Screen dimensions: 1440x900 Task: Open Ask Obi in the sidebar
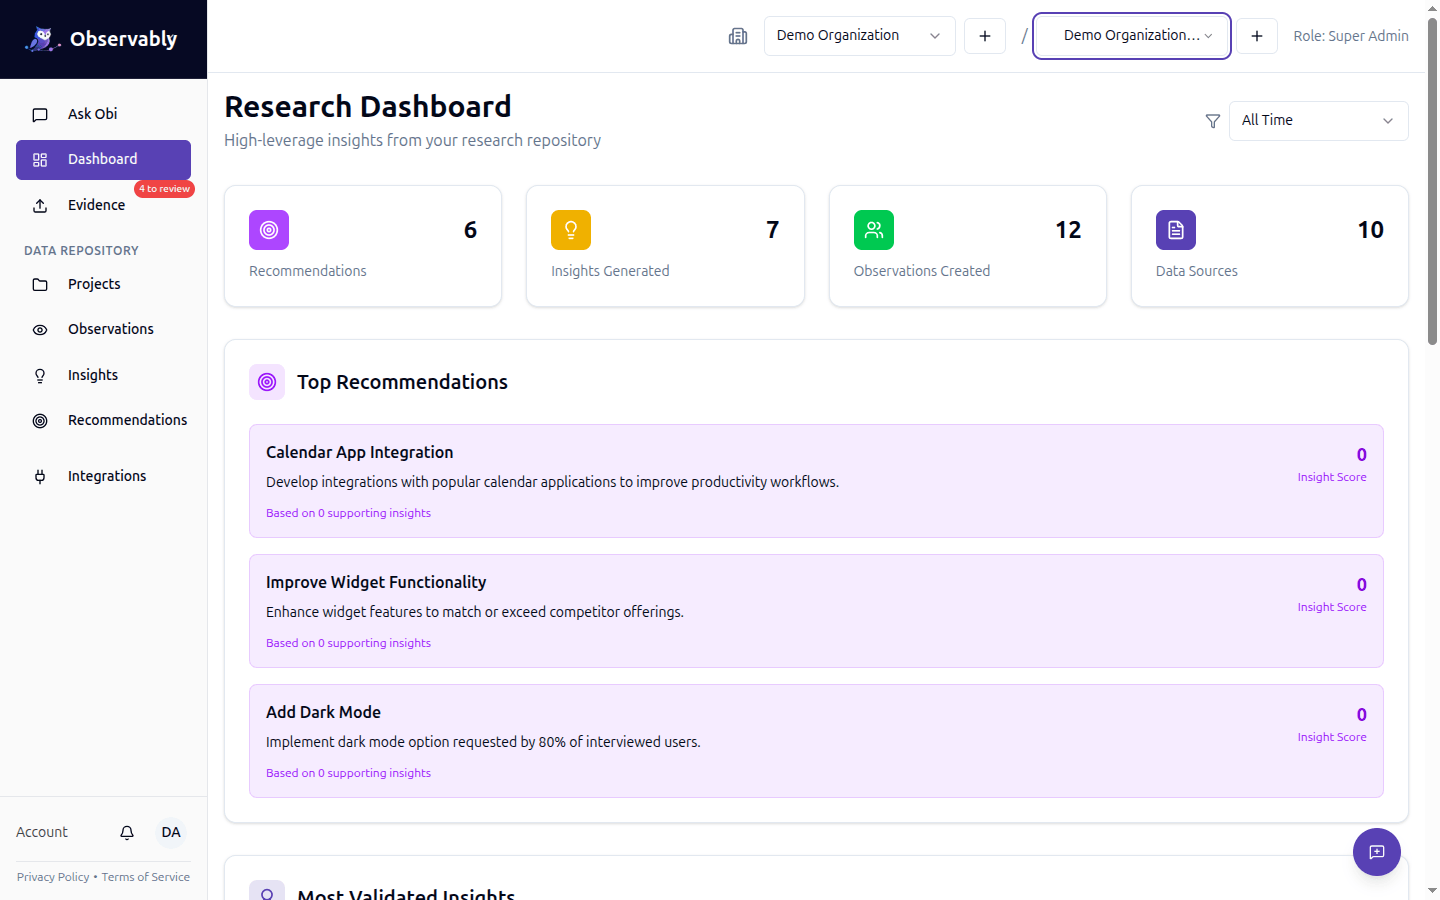[x=92, y=114]
